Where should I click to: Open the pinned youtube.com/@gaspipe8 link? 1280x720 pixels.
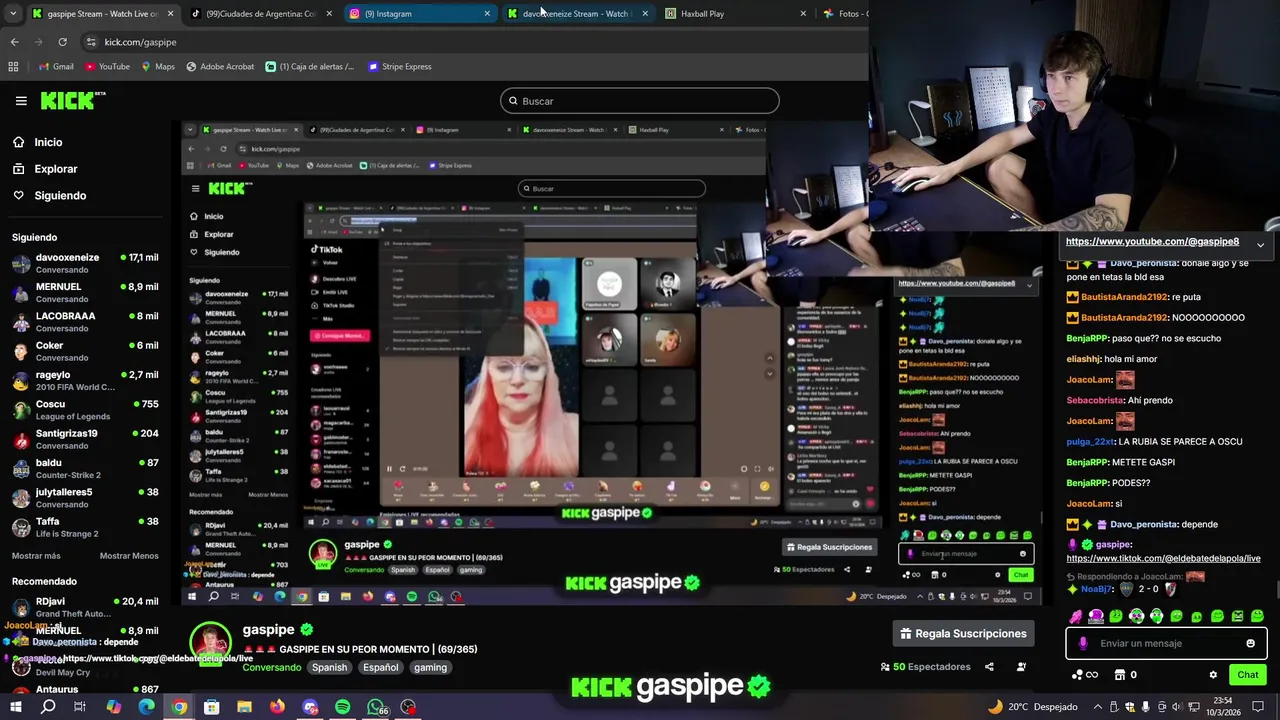tap(1152, 241)
